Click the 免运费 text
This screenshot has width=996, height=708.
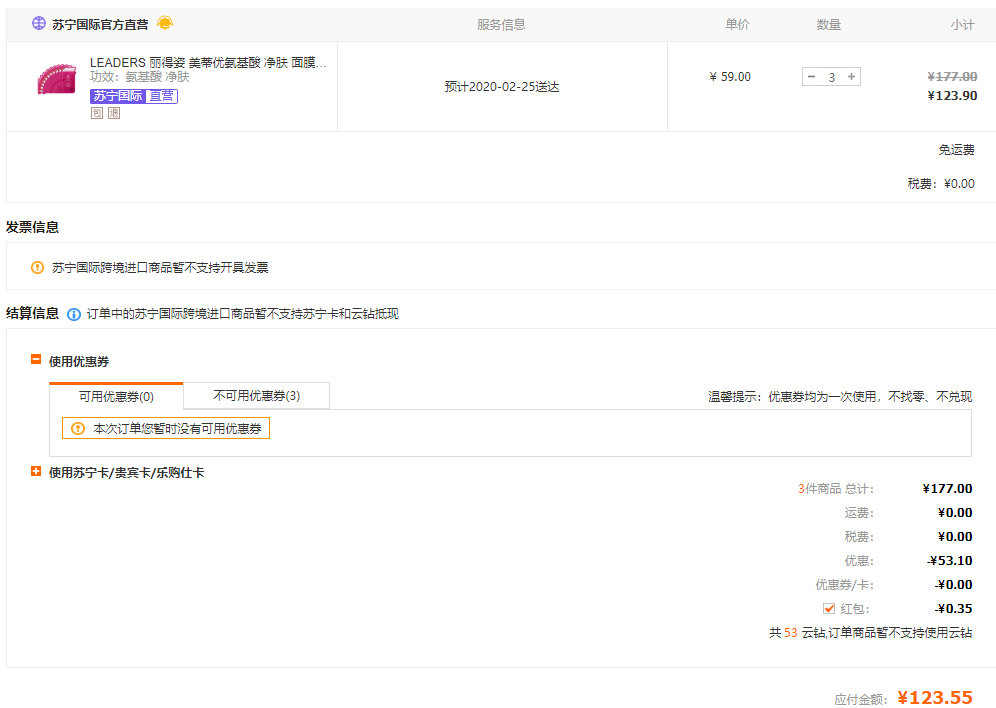956,150
